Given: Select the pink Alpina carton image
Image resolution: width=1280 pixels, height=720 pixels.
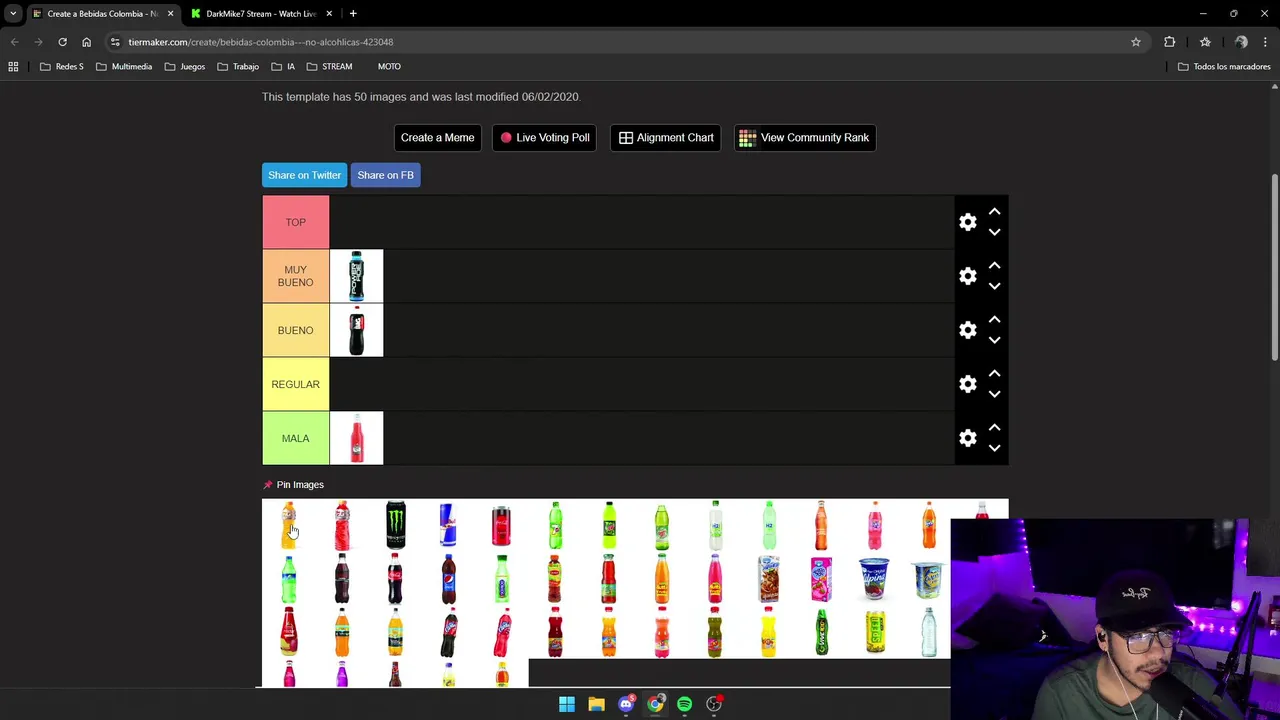Looking at the screenshot, I should pyautogui.click(x=821, y=579).
